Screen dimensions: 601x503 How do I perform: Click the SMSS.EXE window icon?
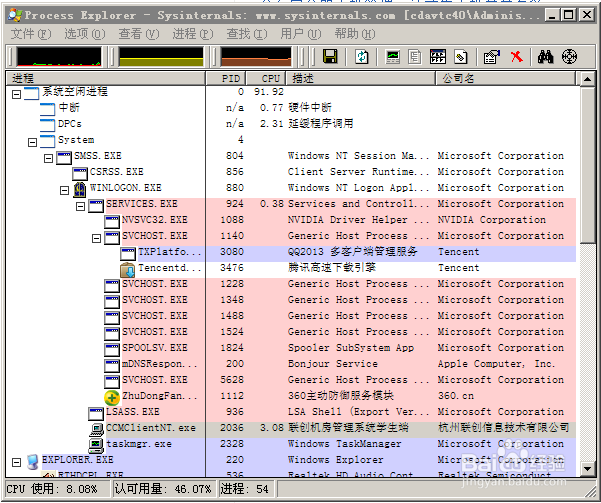pyautogui.click(x=64, y=158)
